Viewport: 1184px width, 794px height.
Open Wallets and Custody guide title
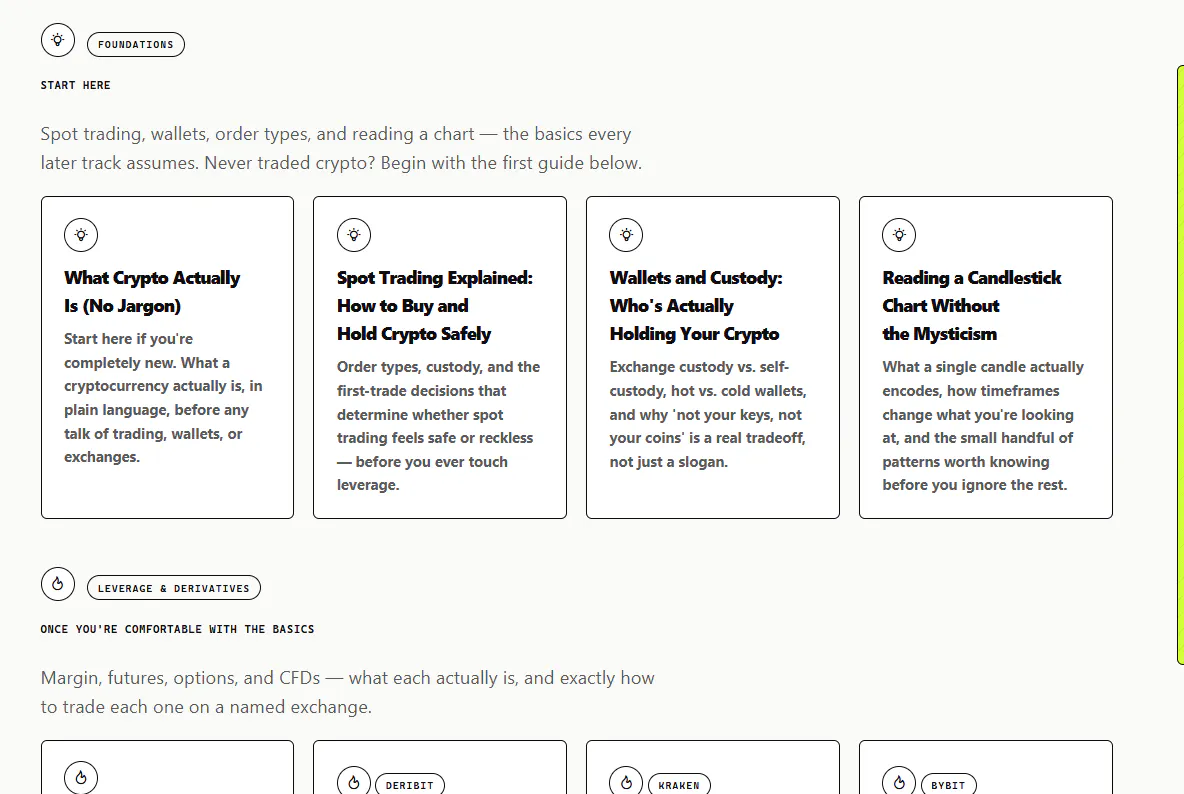point(696,306)
